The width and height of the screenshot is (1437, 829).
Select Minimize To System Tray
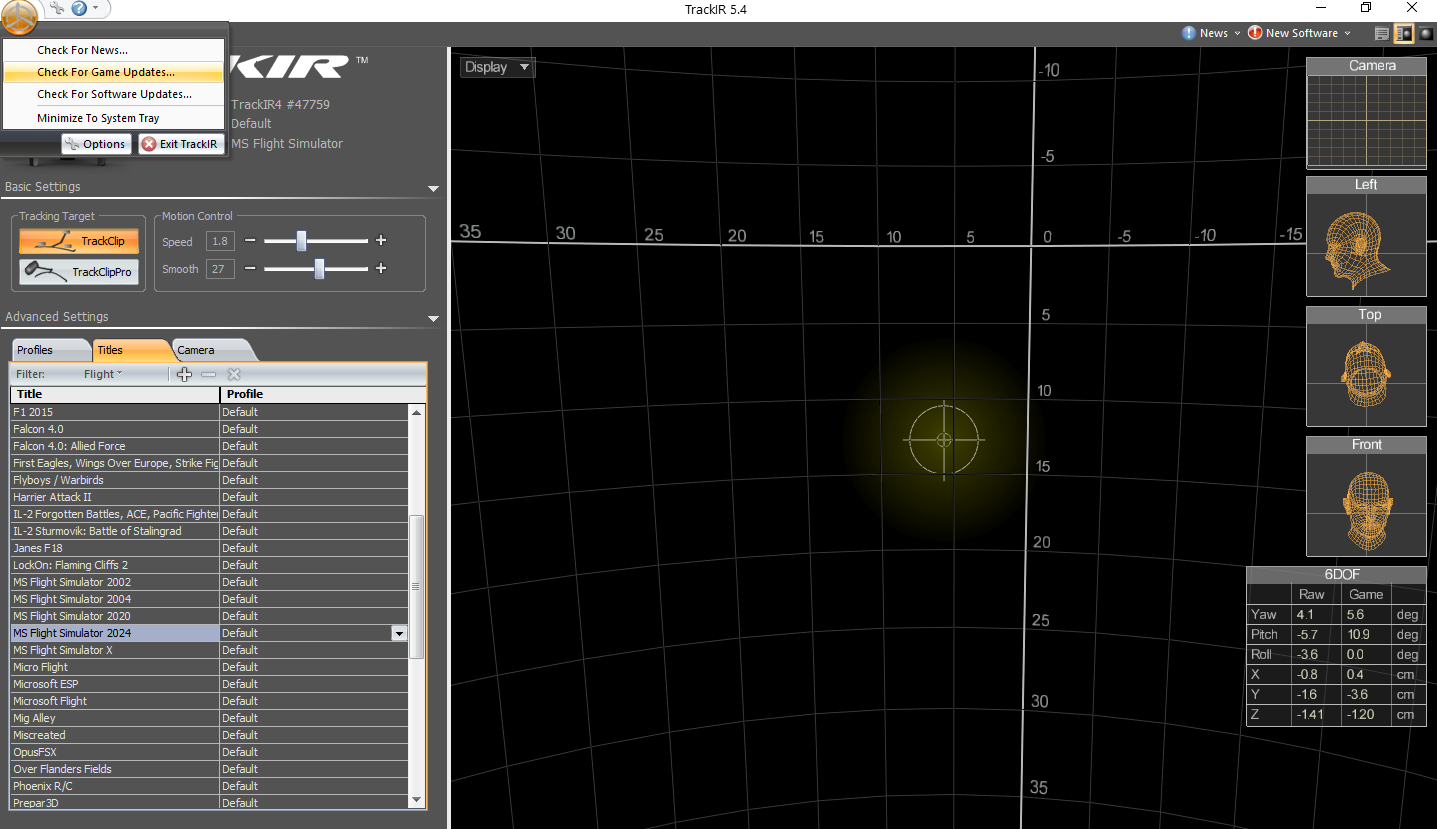[112, 118]
